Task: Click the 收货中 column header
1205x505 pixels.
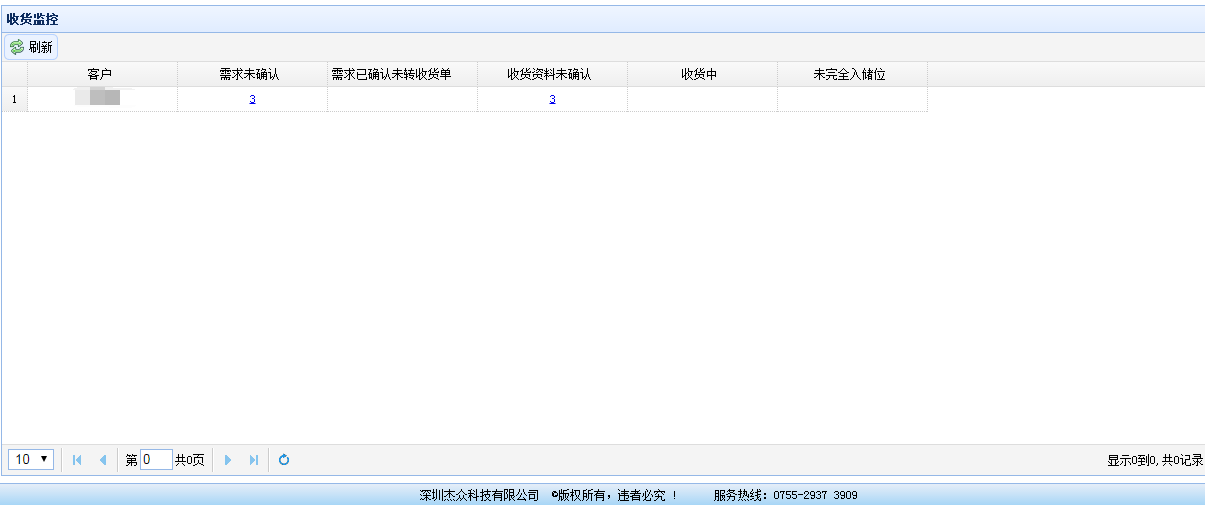Action: pos(702,75)
